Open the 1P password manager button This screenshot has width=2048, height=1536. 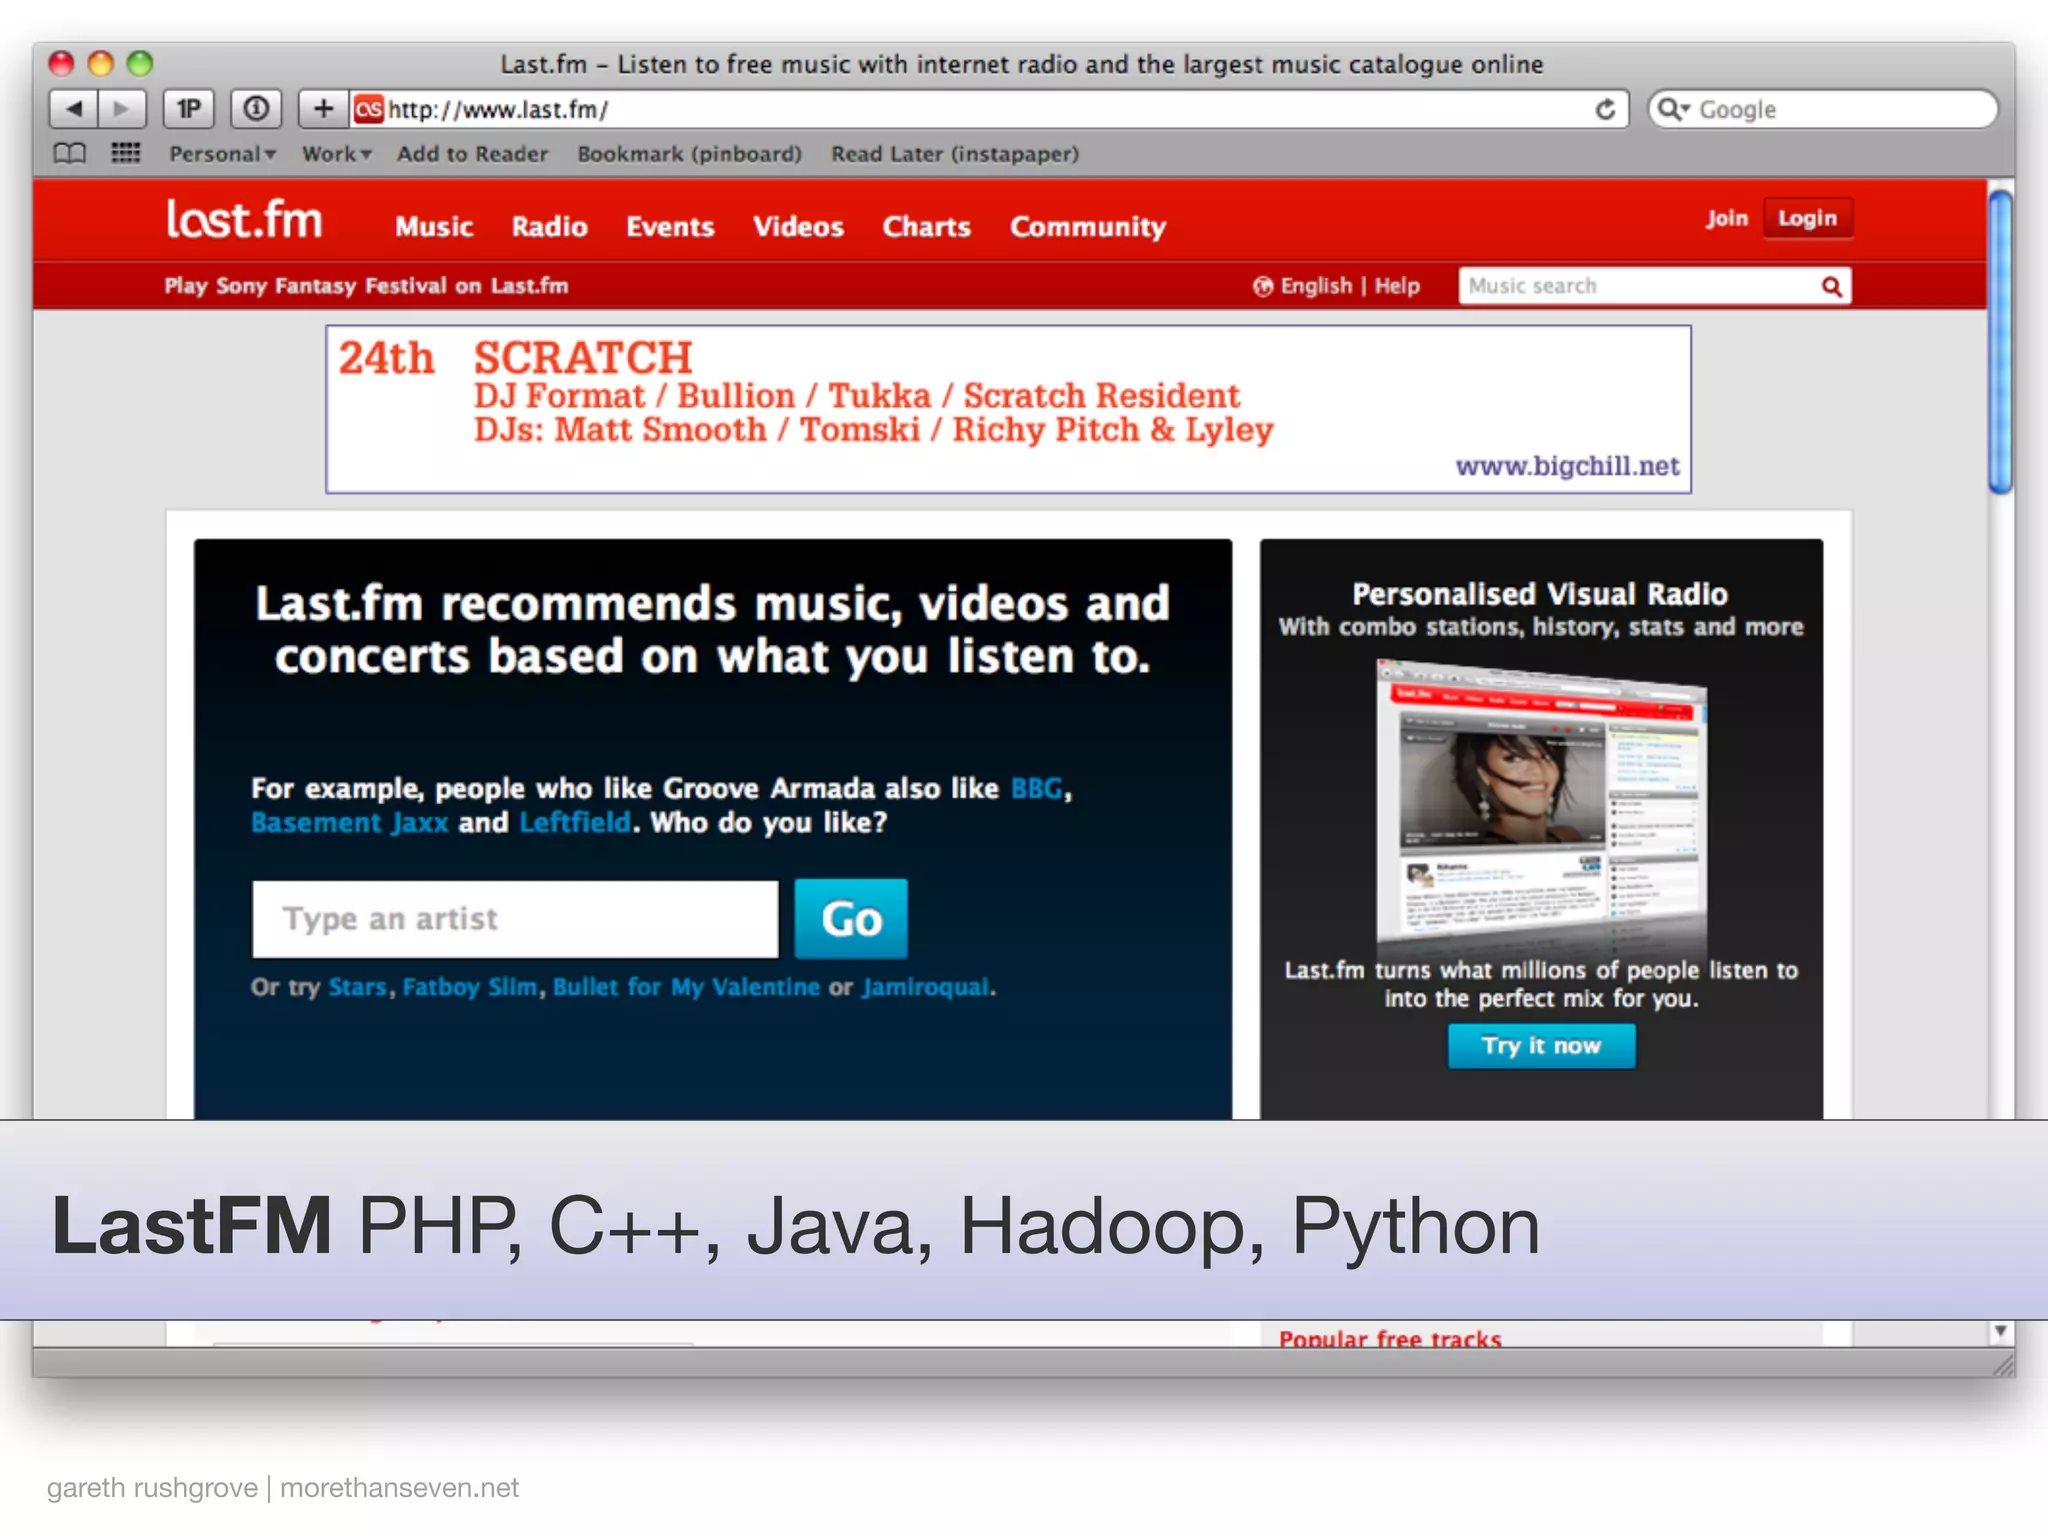coord(188,108)
